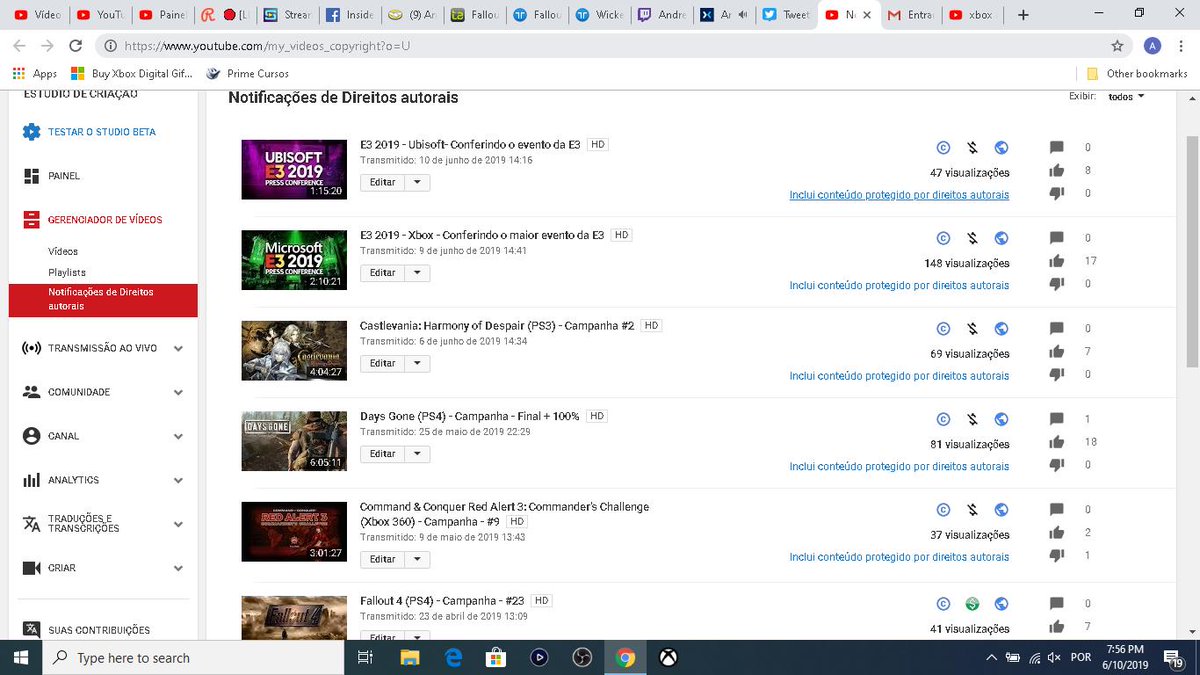Open a new browser tab

tap(1022, 15)
